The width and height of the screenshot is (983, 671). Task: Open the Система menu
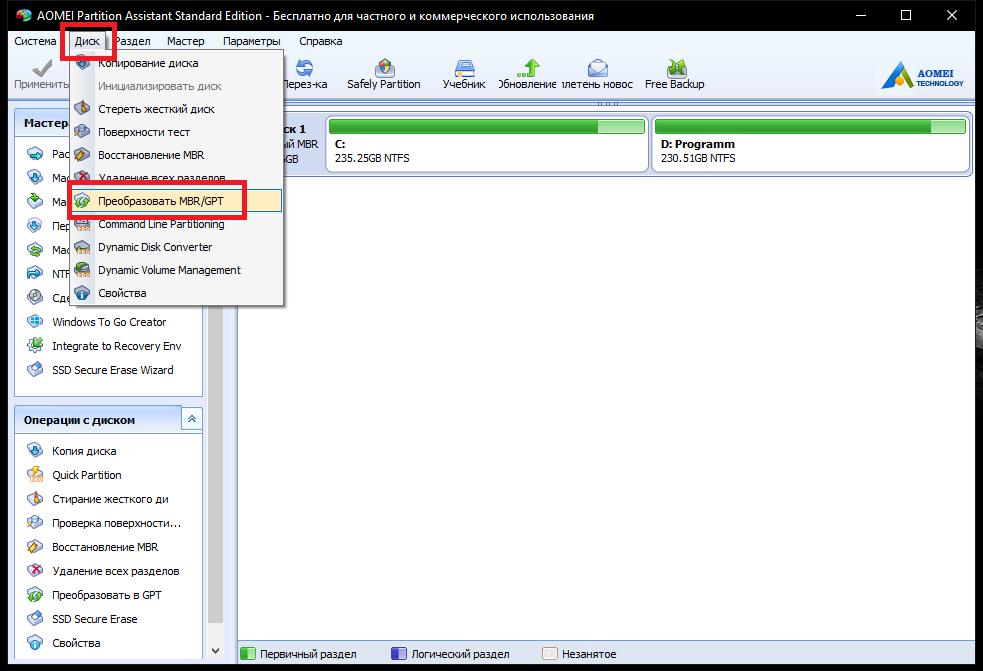click(35, 41)
